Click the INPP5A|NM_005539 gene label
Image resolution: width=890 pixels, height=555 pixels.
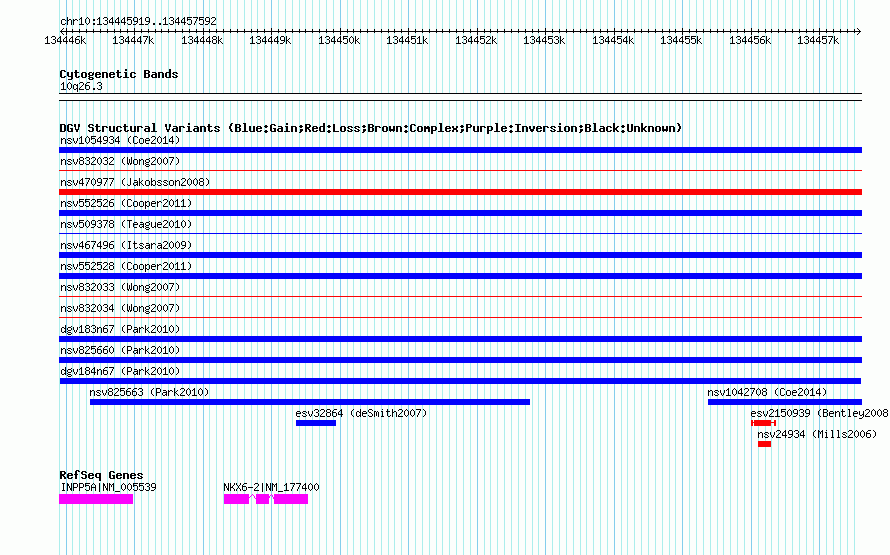[x=108, y=487]
